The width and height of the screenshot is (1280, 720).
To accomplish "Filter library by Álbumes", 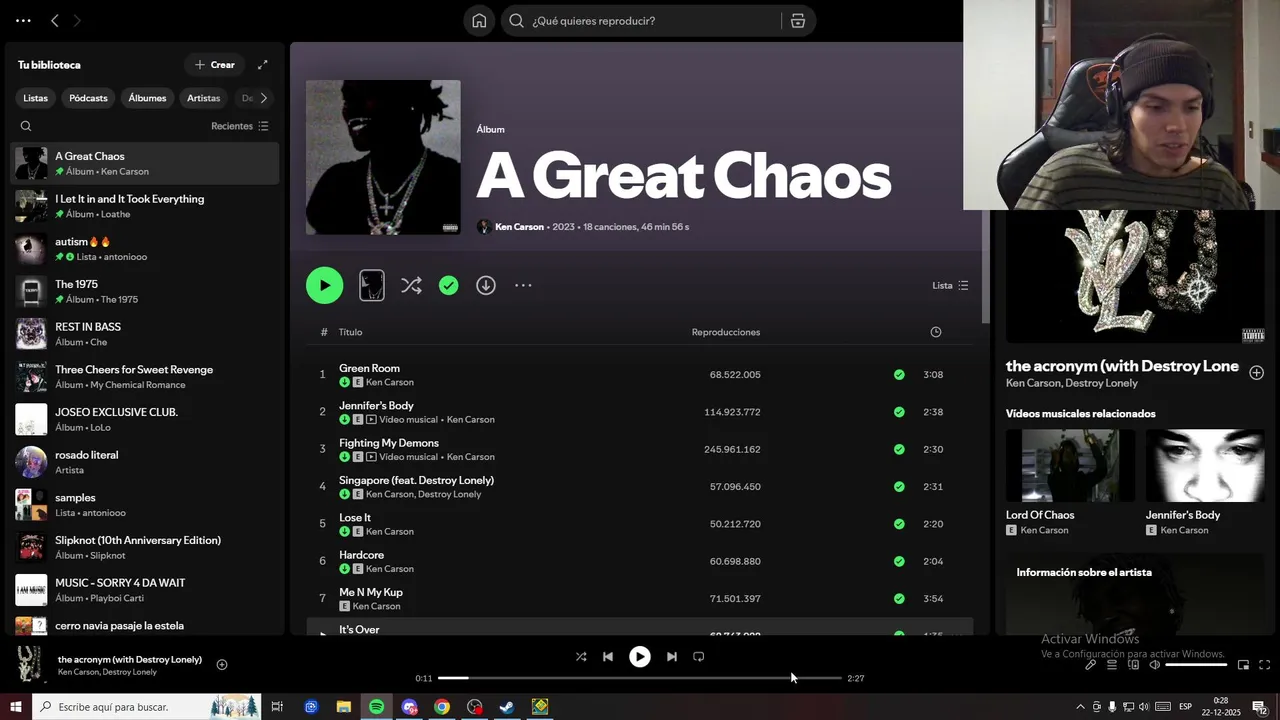I will 147,98.
